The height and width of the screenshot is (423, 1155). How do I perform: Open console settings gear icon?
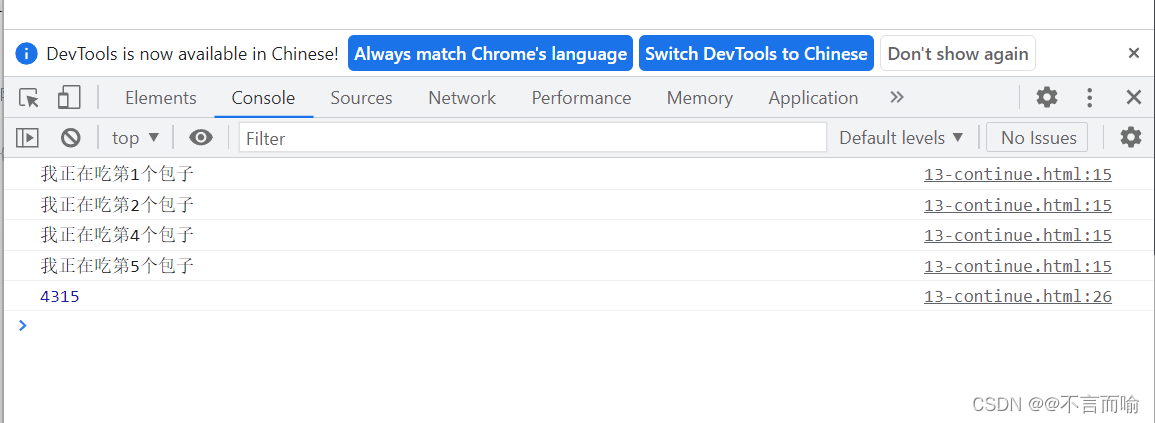[x=1131, y=138]
